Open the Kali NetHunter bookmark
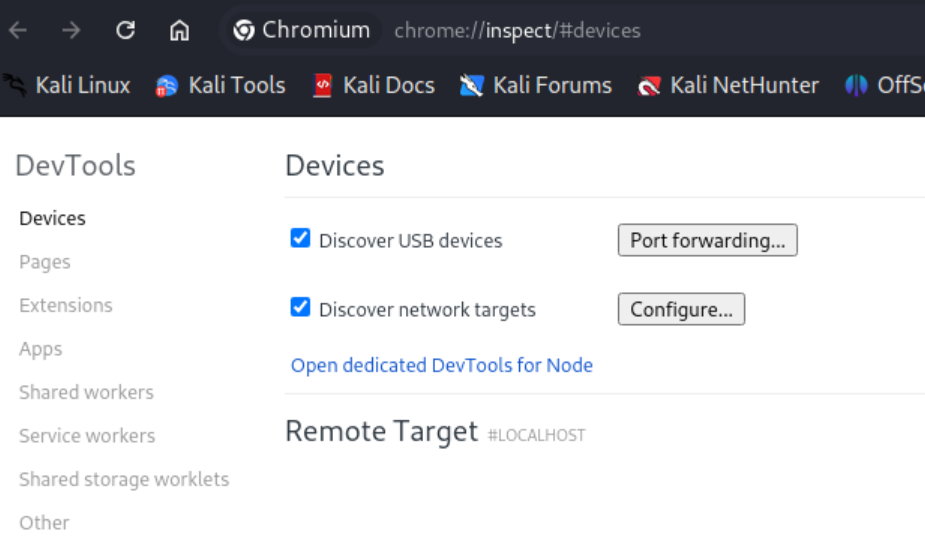Screen dimensions: 925x553 (728, 86)
